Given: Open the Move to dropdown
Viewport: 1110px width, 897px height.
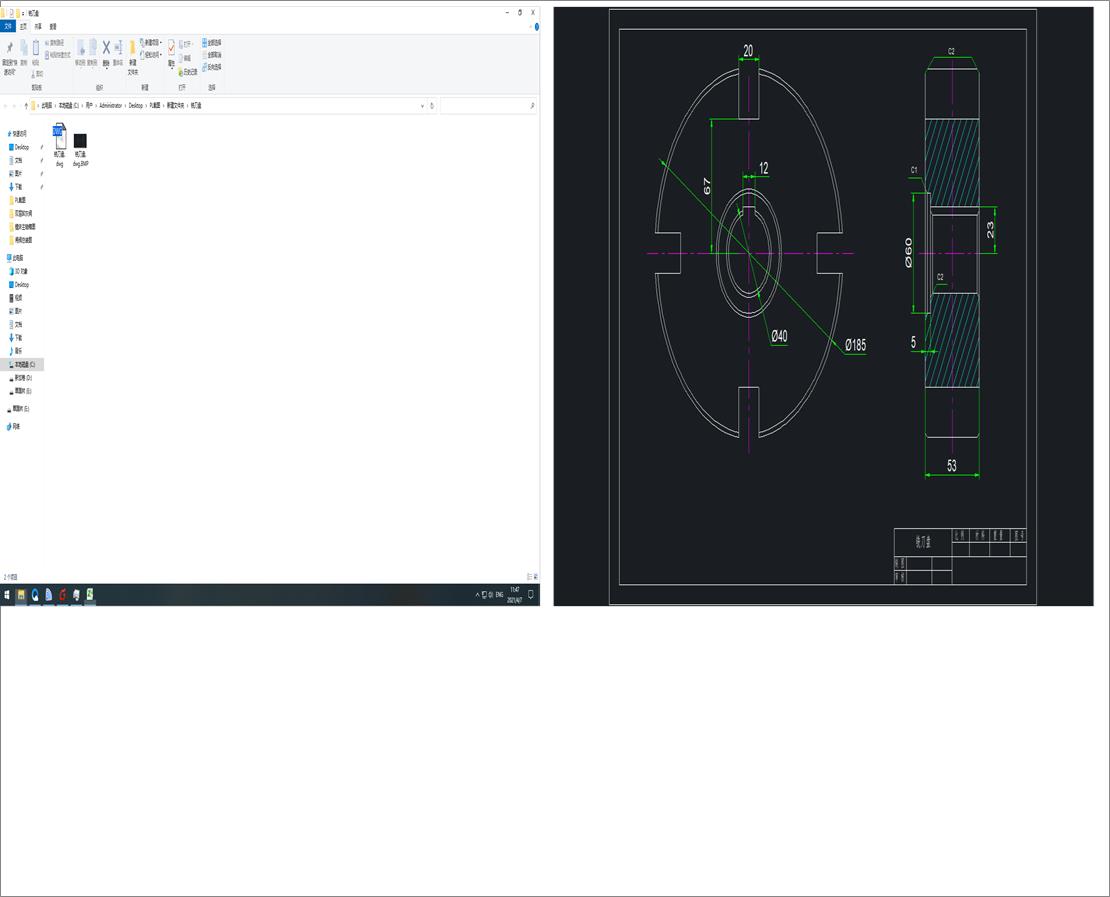Looking at the screenshot, I should pyautogui.click(x=81, y=53).
